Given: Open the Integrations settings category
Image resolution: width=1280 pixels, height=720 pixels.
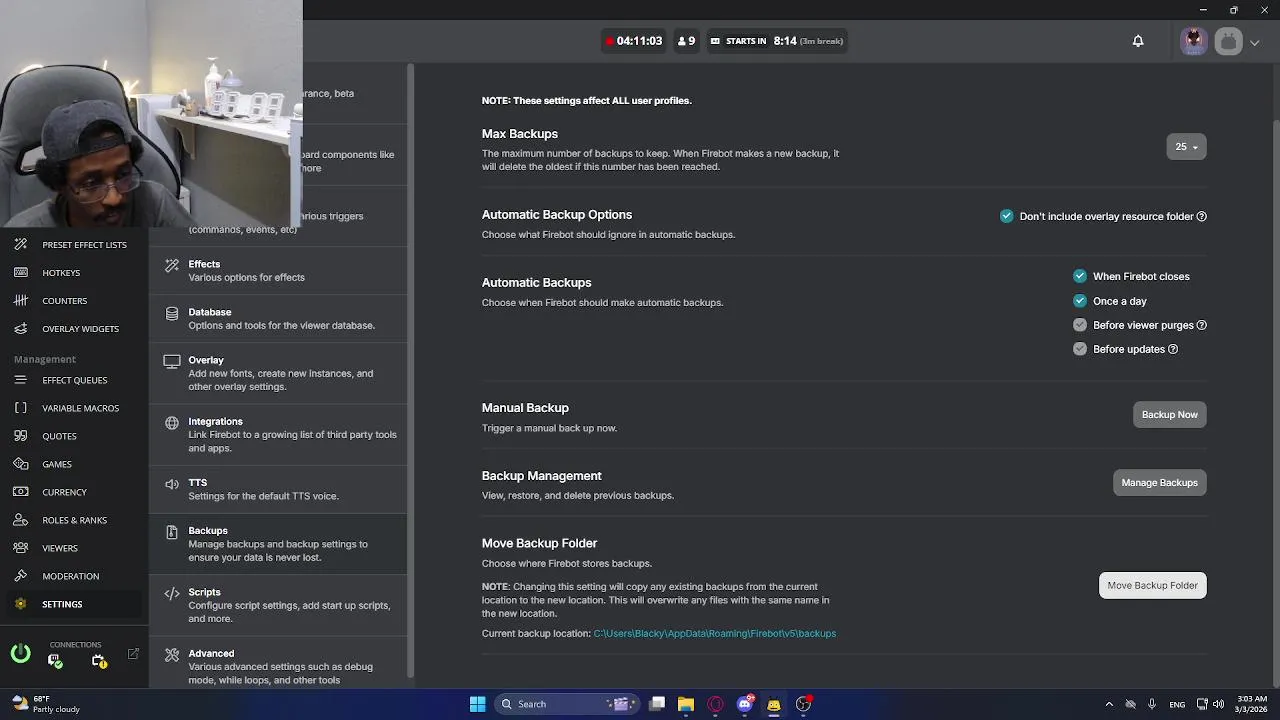Looking at the screenshot, I should [278, 434].
